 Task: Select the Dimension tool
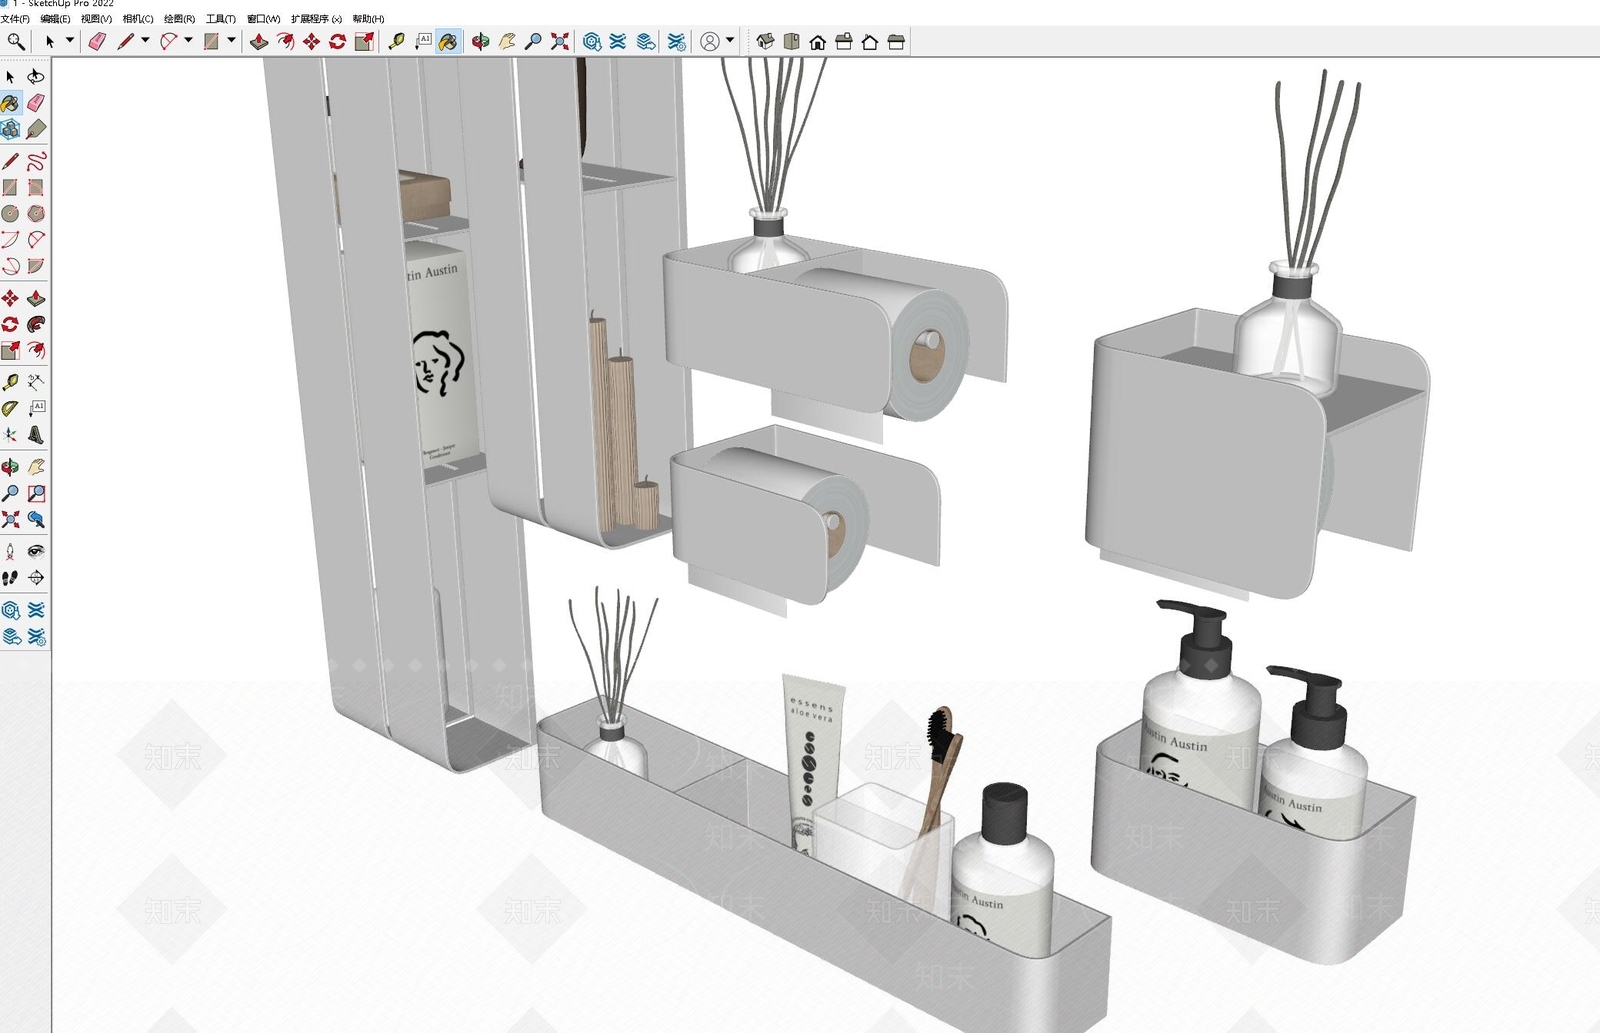tap(36, 382)
